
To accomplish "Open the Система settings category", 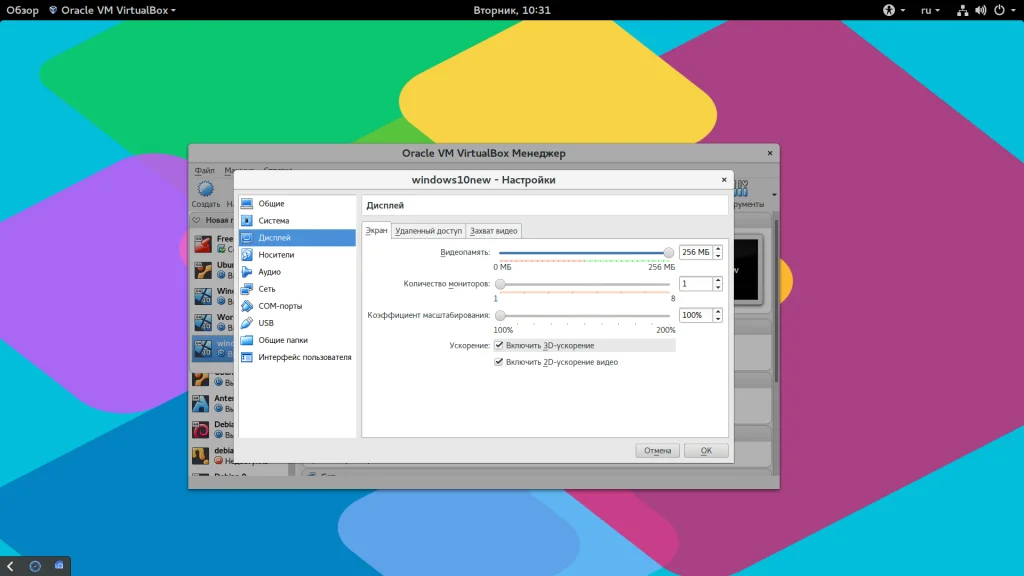I will tap(273, 221).
